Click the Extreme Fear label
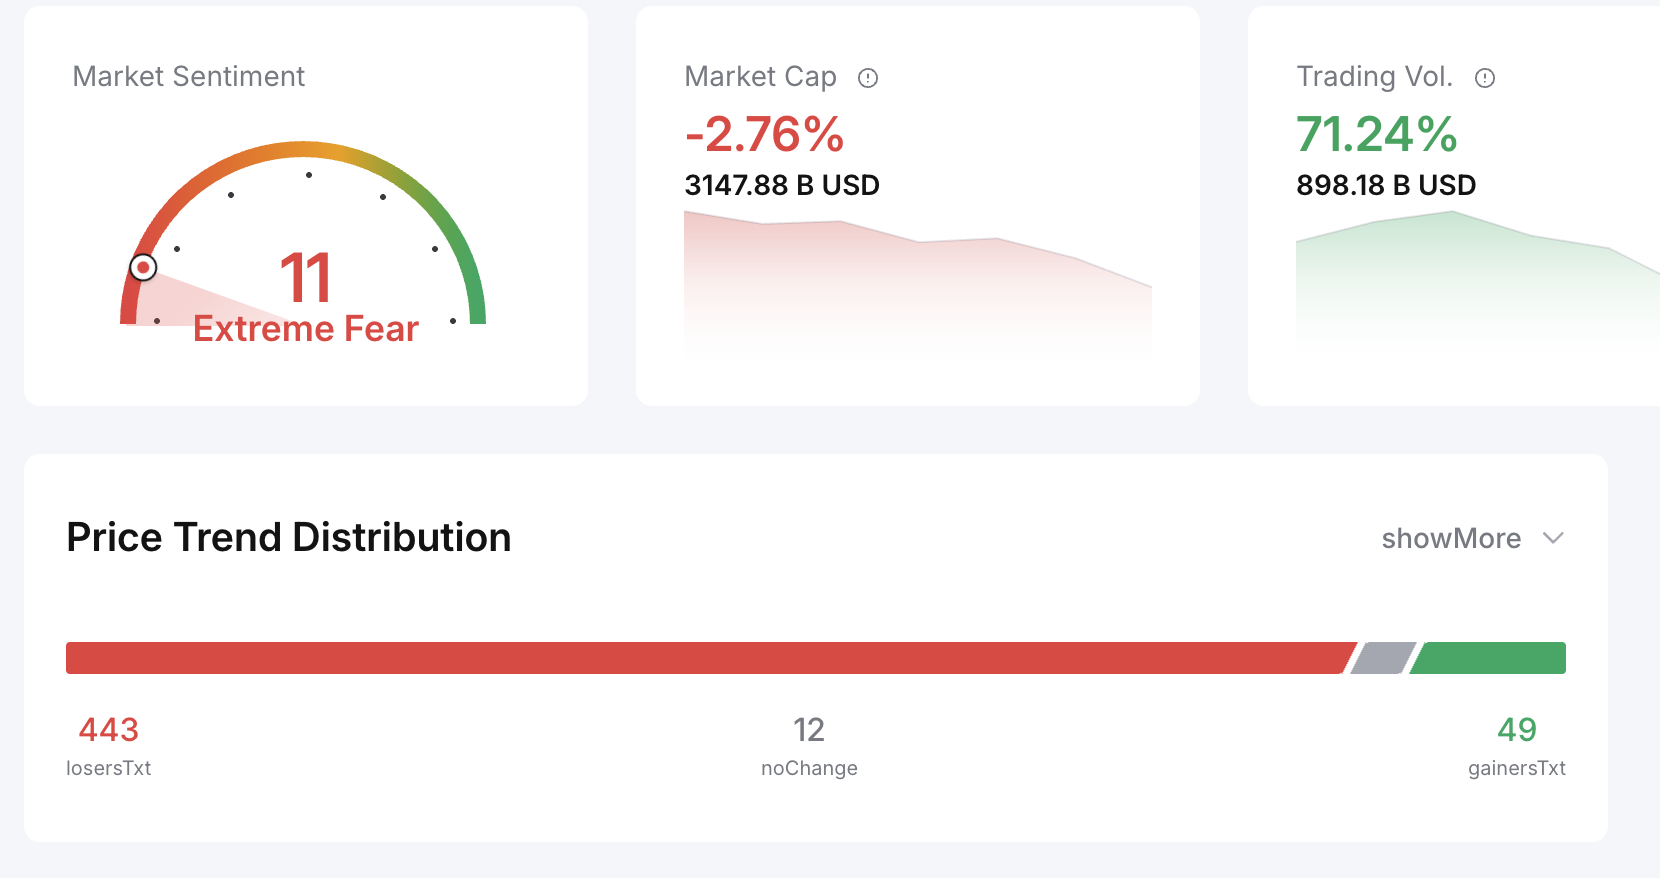The image size is (1660, 878). [306, 329]
